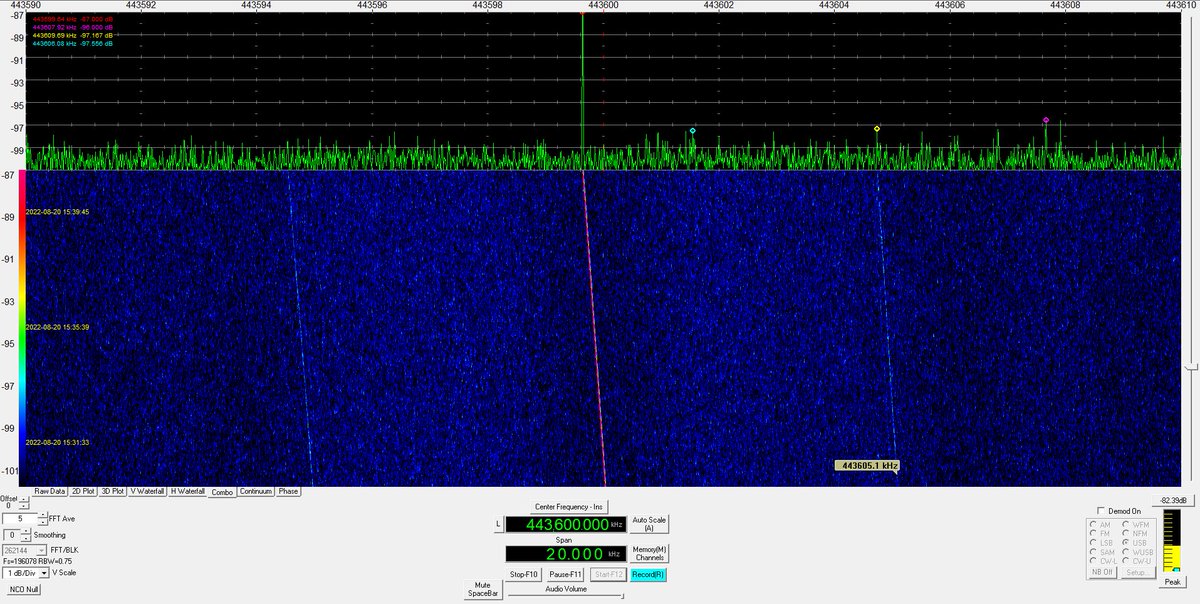Select the USB demodulation radio button

1126,542
